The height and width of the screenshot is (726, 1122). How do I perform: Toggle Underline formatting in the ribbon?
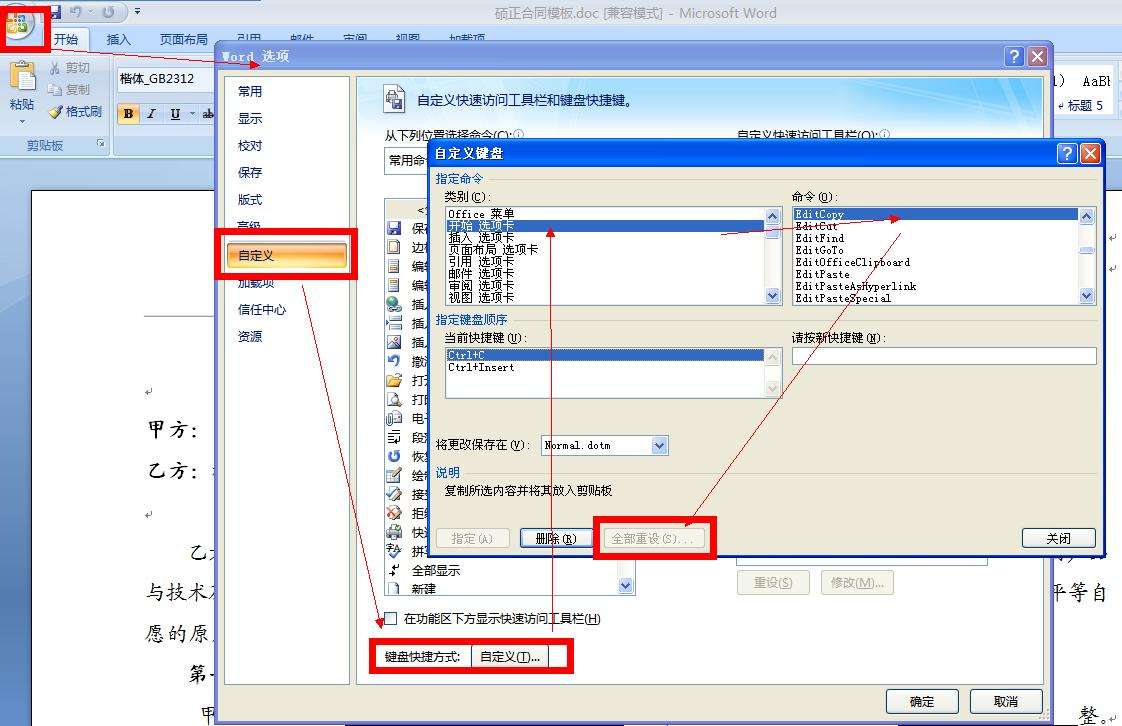pos(175,113)
